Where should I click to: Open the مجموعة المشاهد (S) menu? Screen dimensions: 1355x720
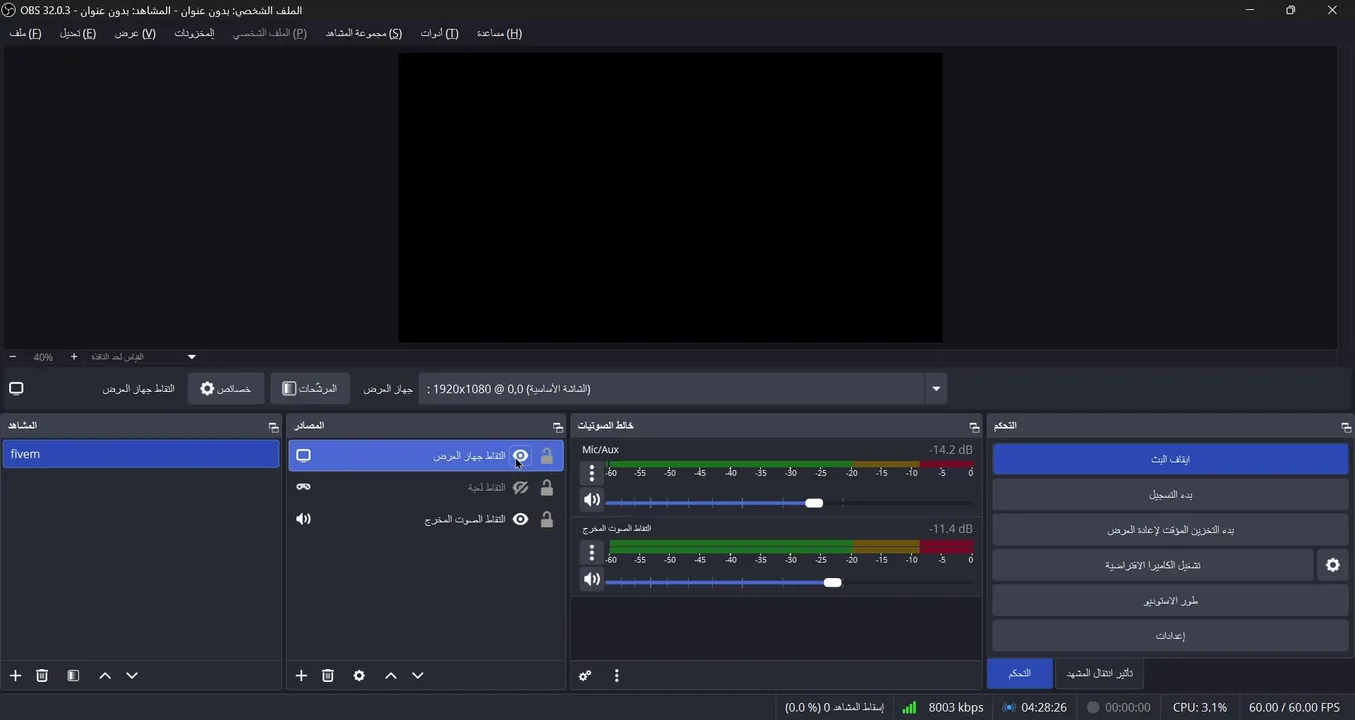click(364, 33)
